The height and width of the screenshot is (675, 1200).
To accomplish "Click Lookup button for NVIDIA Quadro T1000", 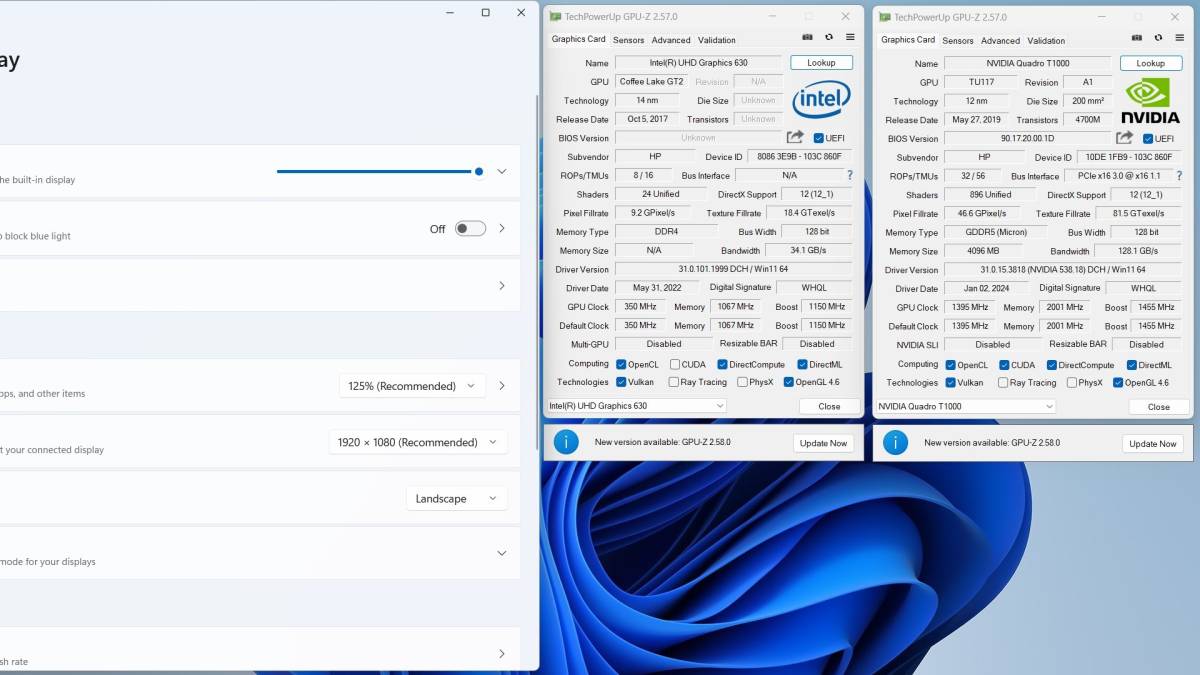I will tap(1150, 63).
